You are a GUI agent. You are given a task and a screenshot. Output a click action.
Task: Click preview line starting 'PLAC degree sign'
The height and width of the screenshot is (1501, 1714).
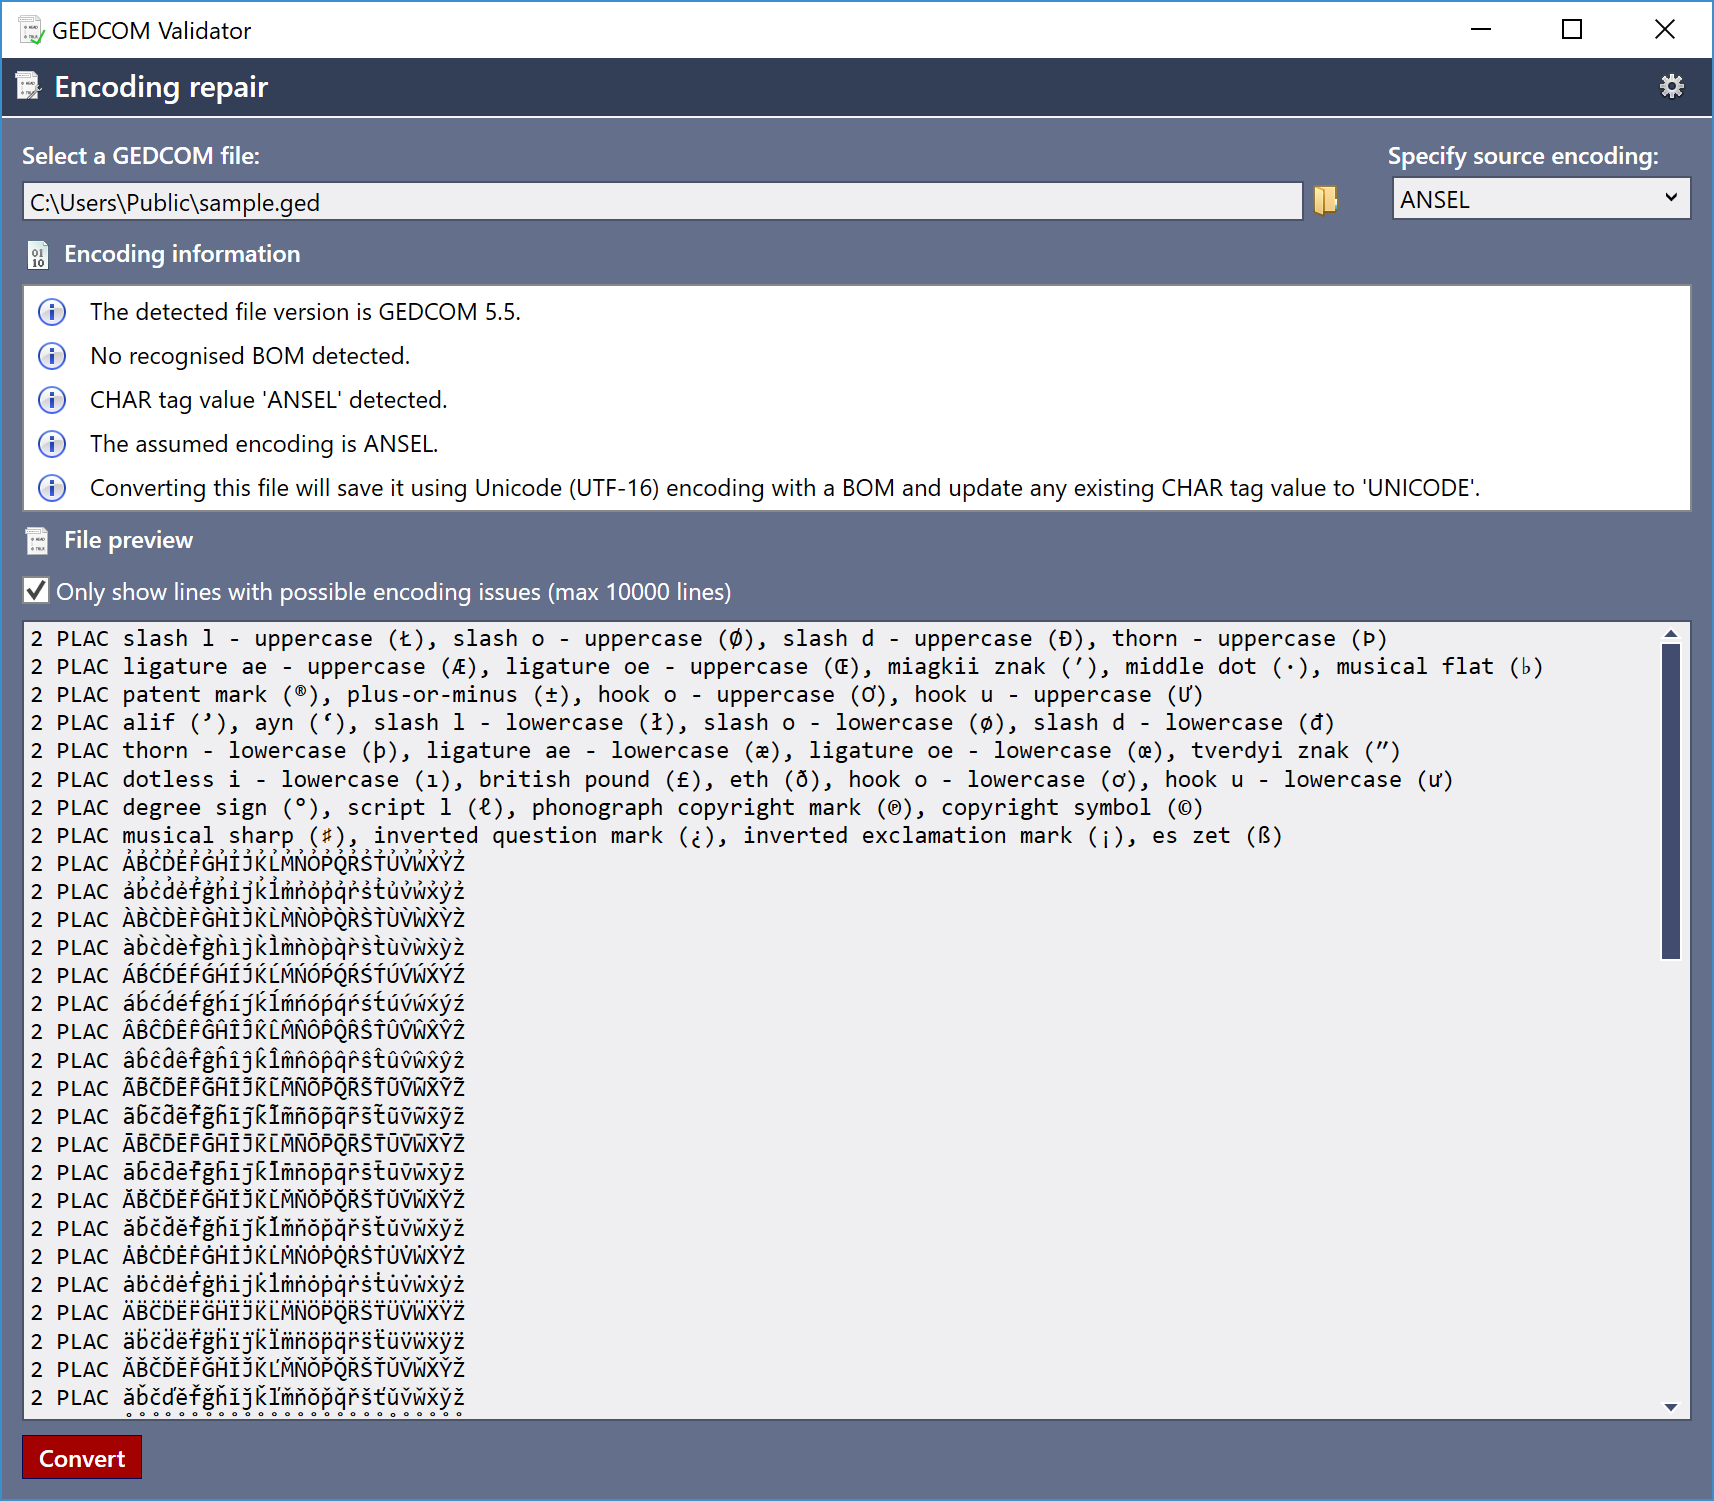[x=616, y=807]
